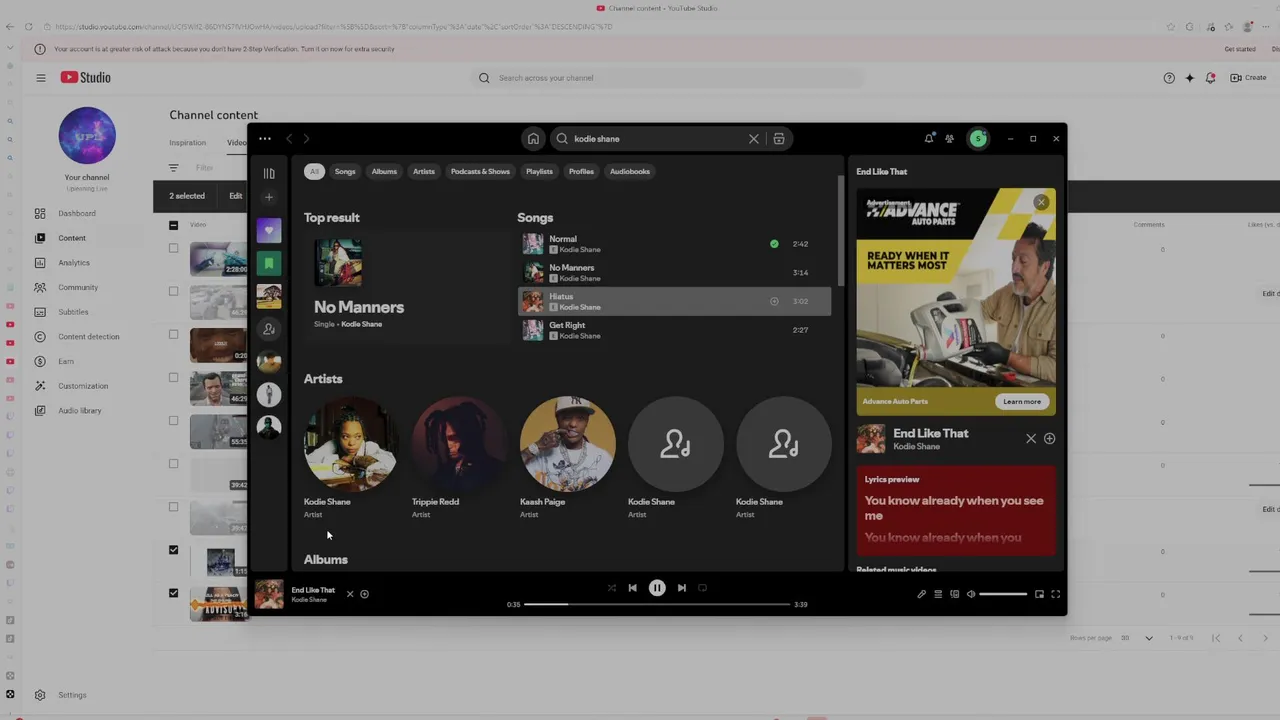Play No Manners in Songs list
Screen dimensions: 1280x720
click(674, 273)
